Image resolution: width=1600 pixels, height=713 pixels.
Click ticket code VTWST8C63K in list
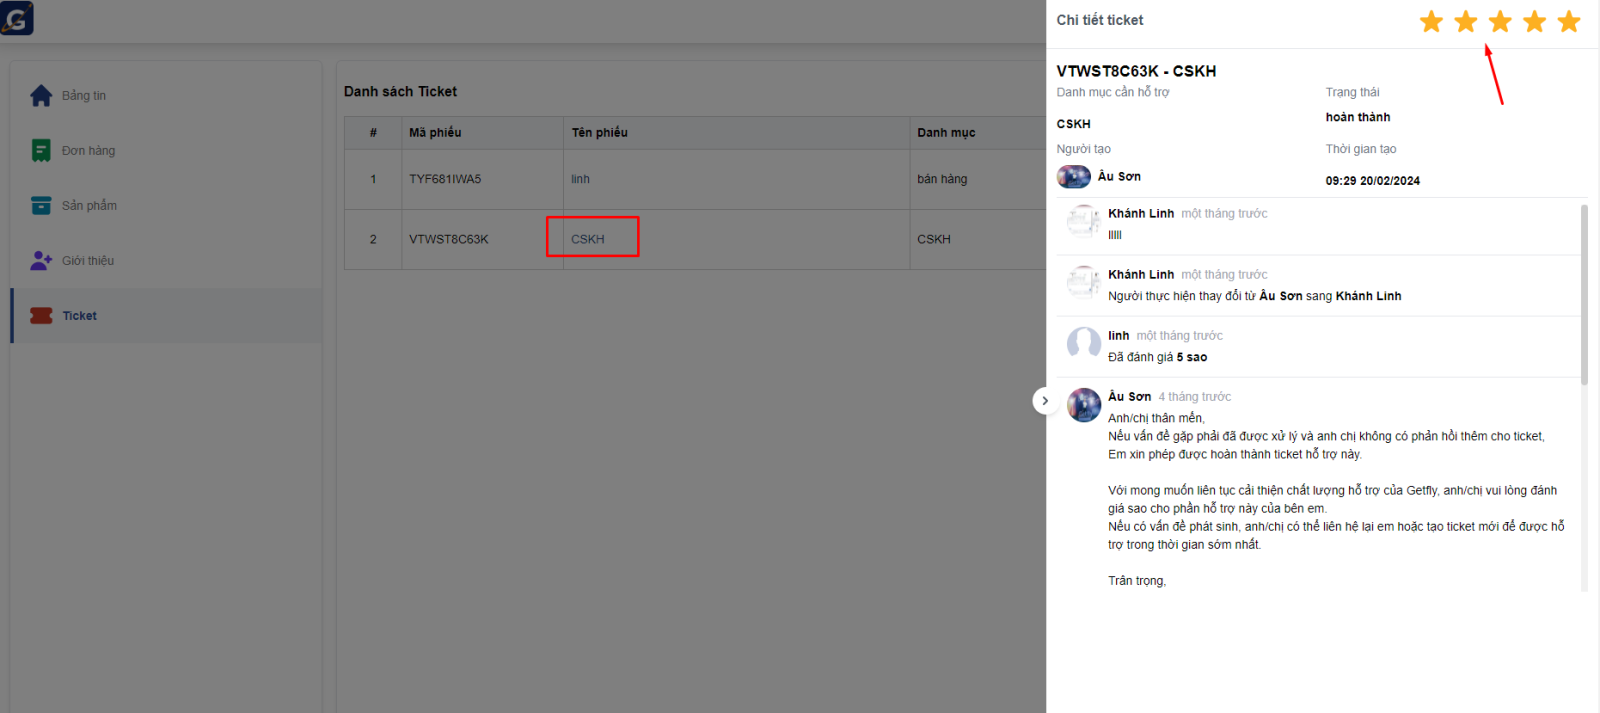pyautogui.click(x=449, y=239)
